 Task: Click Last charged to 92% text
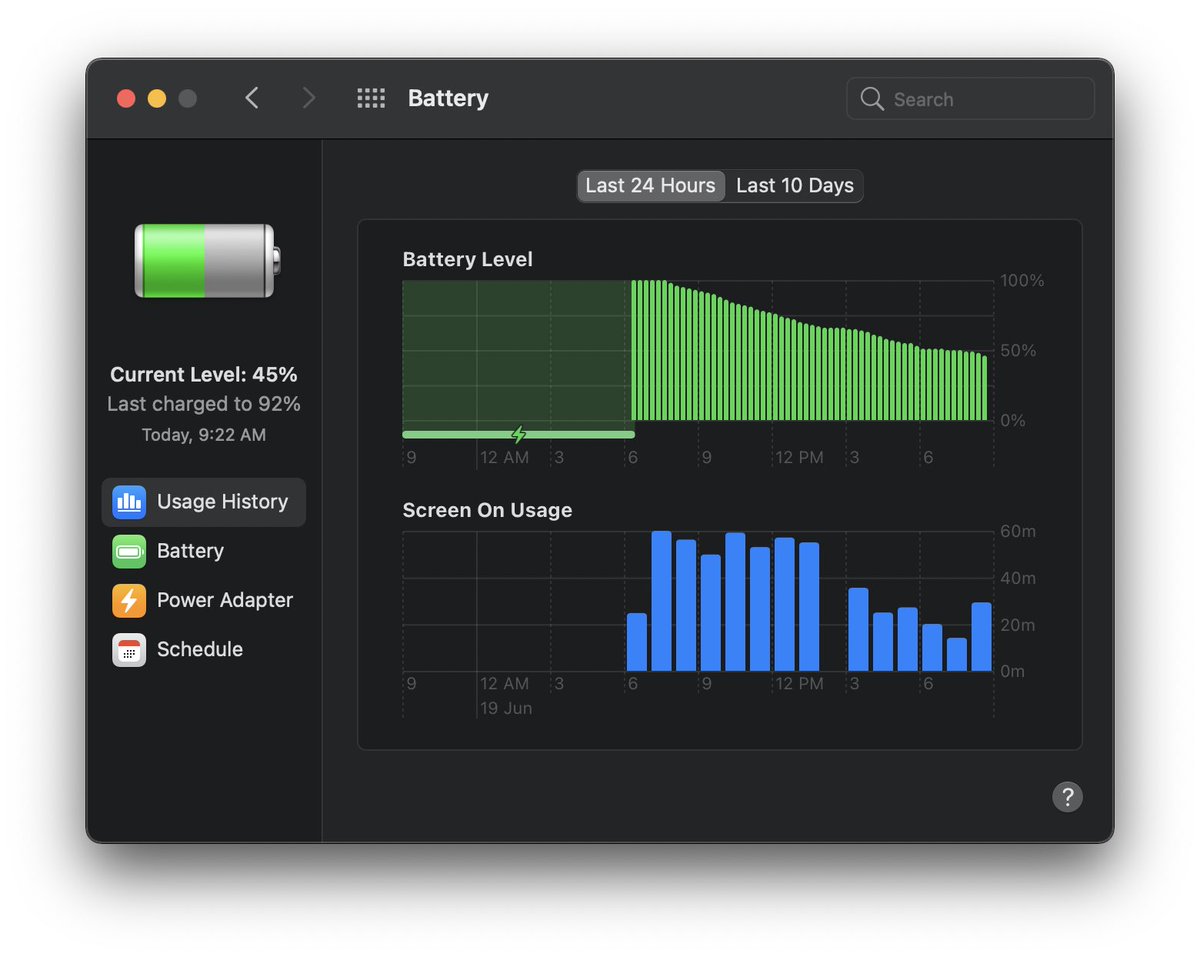204,404
